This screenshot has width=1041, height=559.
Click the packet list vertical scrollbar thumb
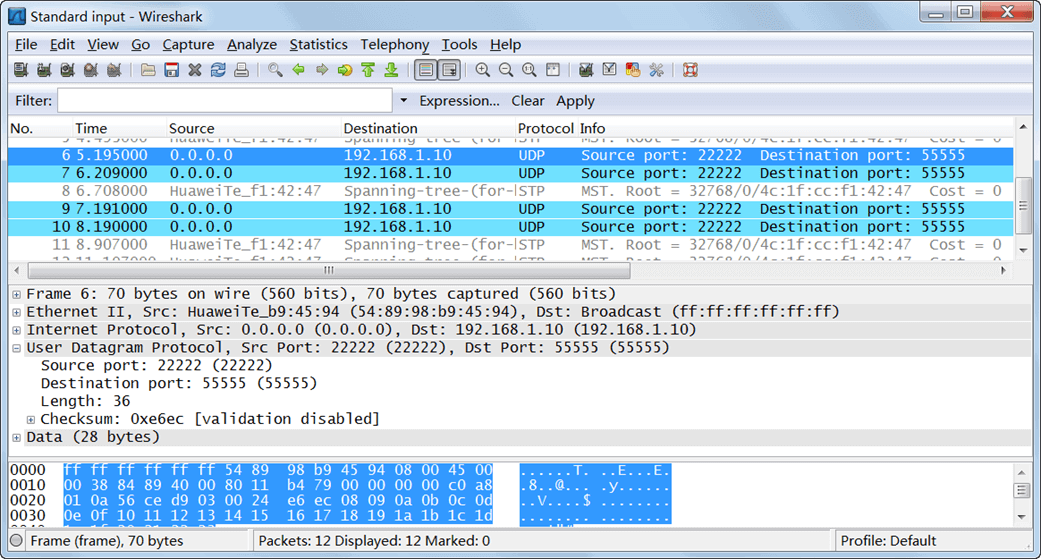pyautogui.click(x=1023, y=206)
